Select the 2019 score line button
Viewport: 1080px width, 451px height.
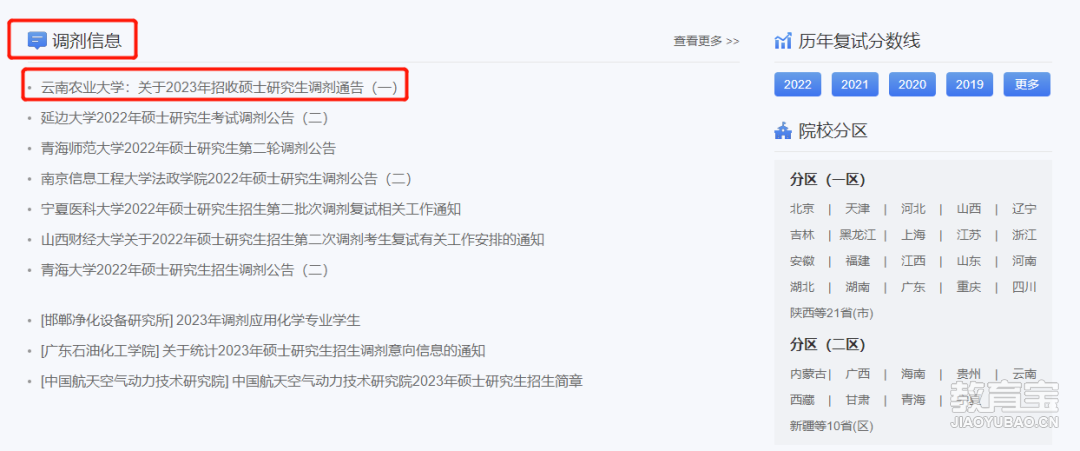[x=969, y=85]
